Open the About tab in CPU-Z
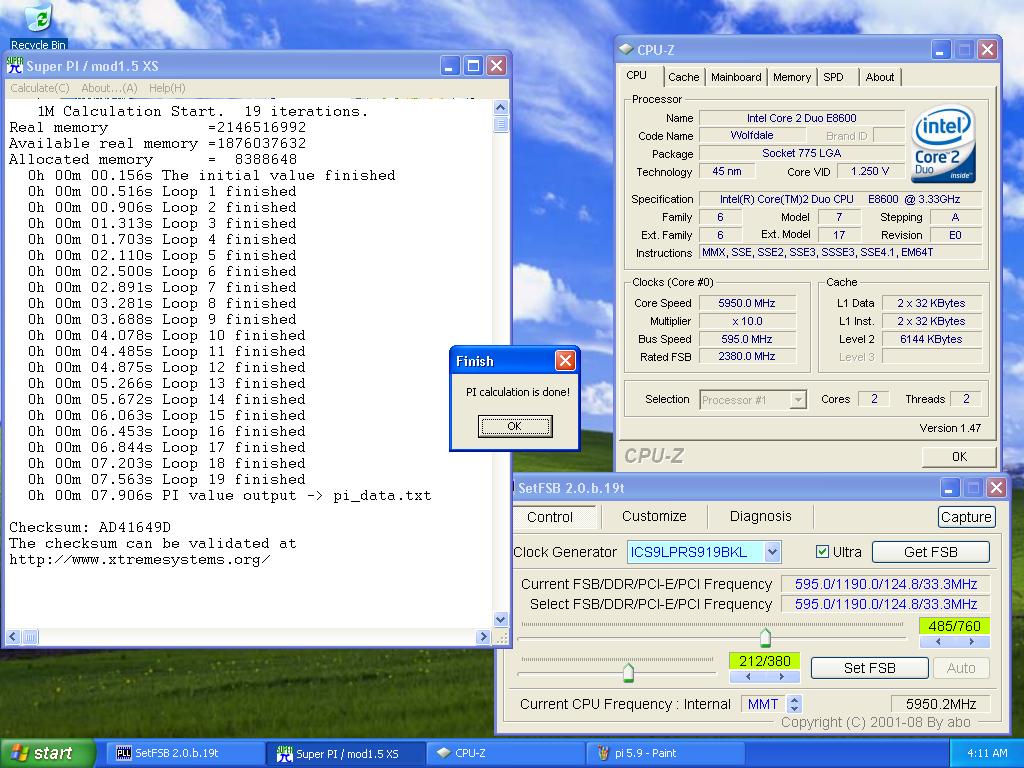This screenshot has height=768, width=1024. 880,77
